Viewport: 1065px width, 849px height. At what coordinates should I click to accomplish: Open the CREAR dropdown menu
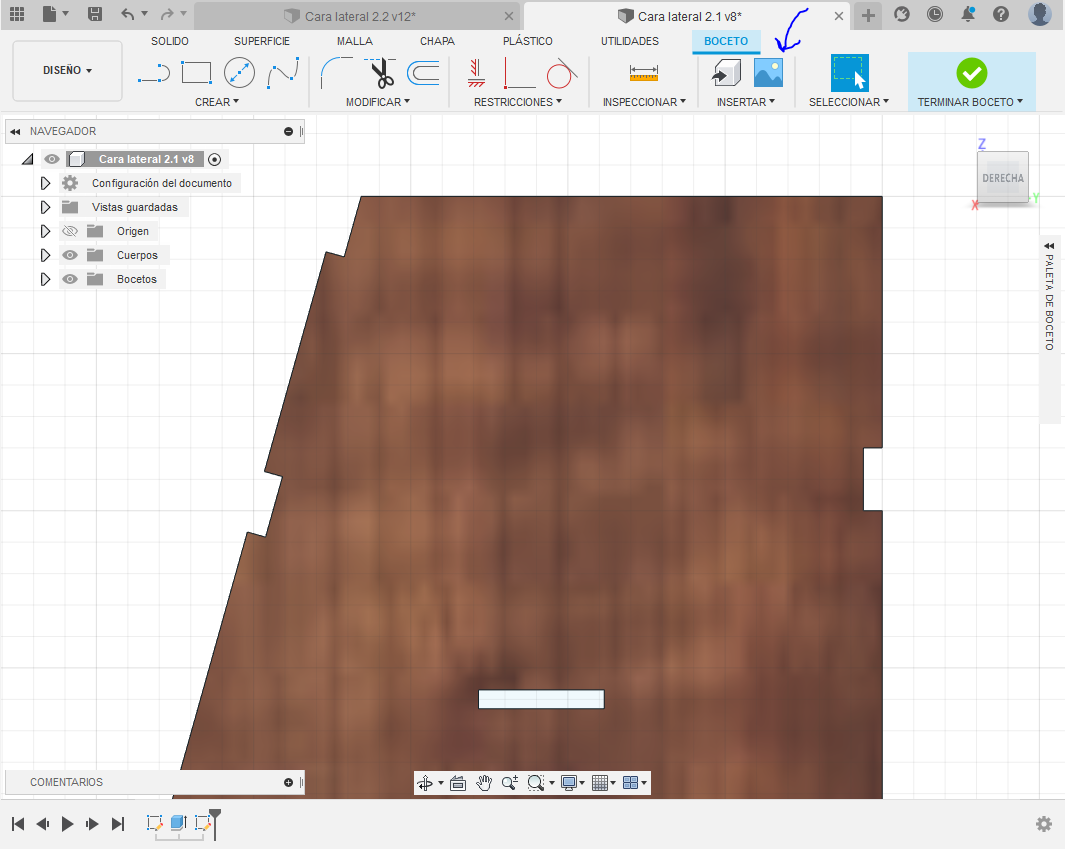[x=217, y=102]
